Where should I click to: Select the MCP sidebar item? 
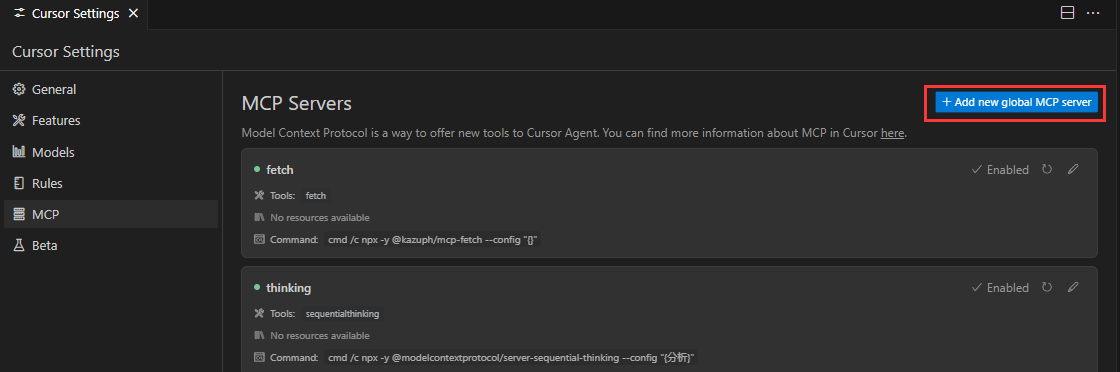coord(111,214)
